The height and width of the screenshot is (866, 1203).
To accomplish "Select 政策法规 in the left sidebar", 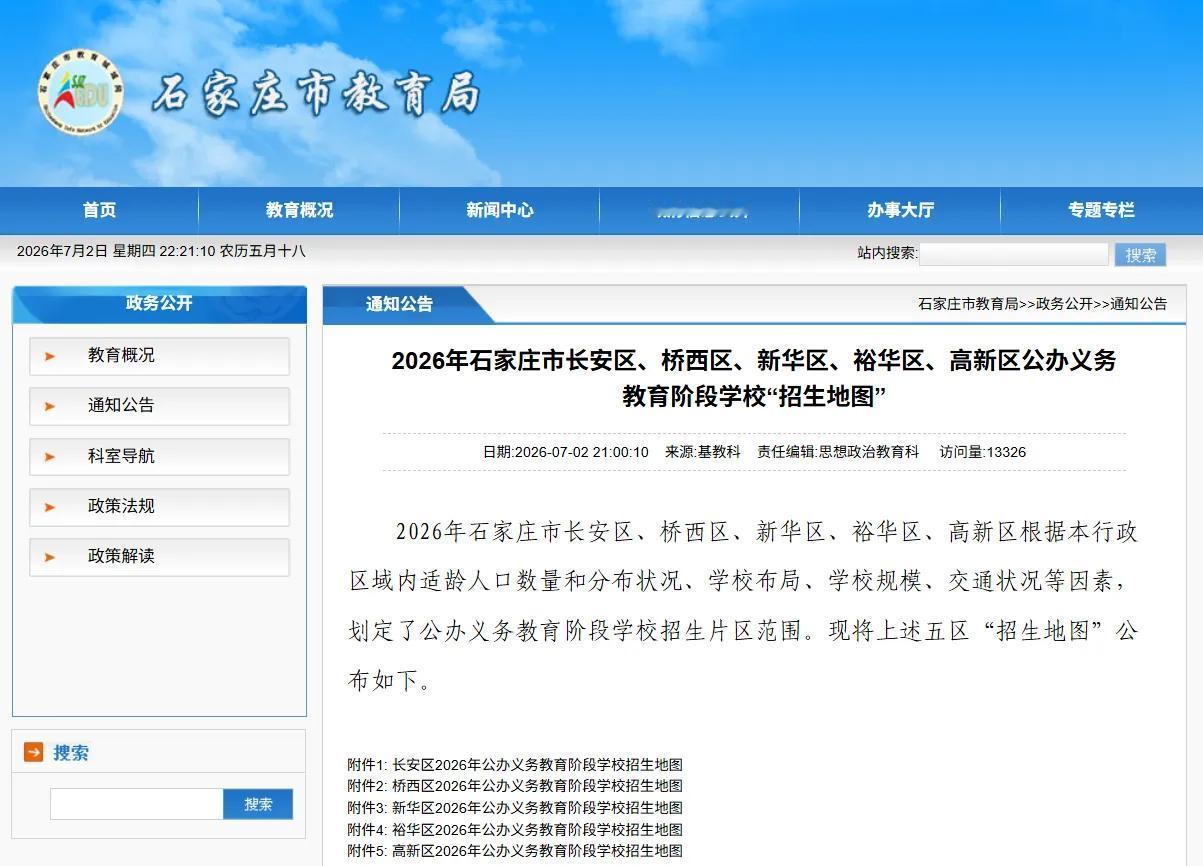I will [x=160, y=507].
